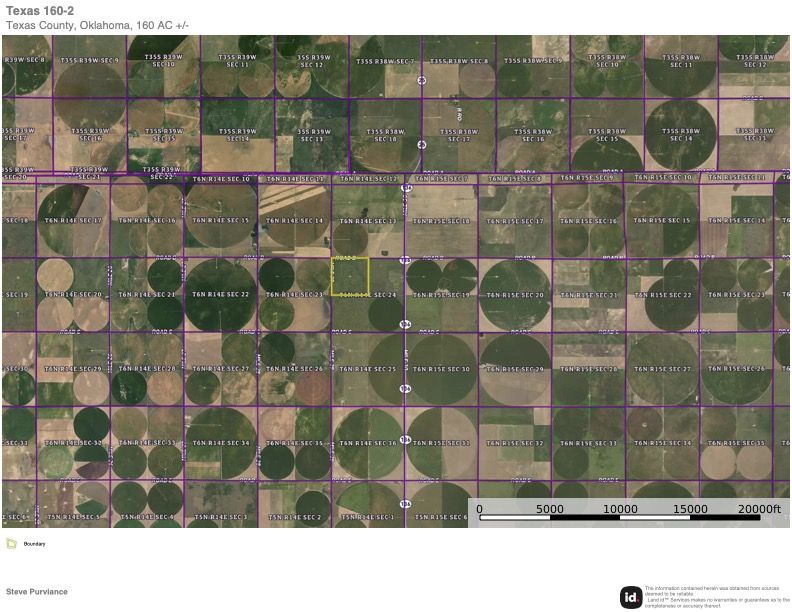This screenshot has width=792, height=612.
Task: Click the yellow Boundary legend icon
Action: [11, 544]
